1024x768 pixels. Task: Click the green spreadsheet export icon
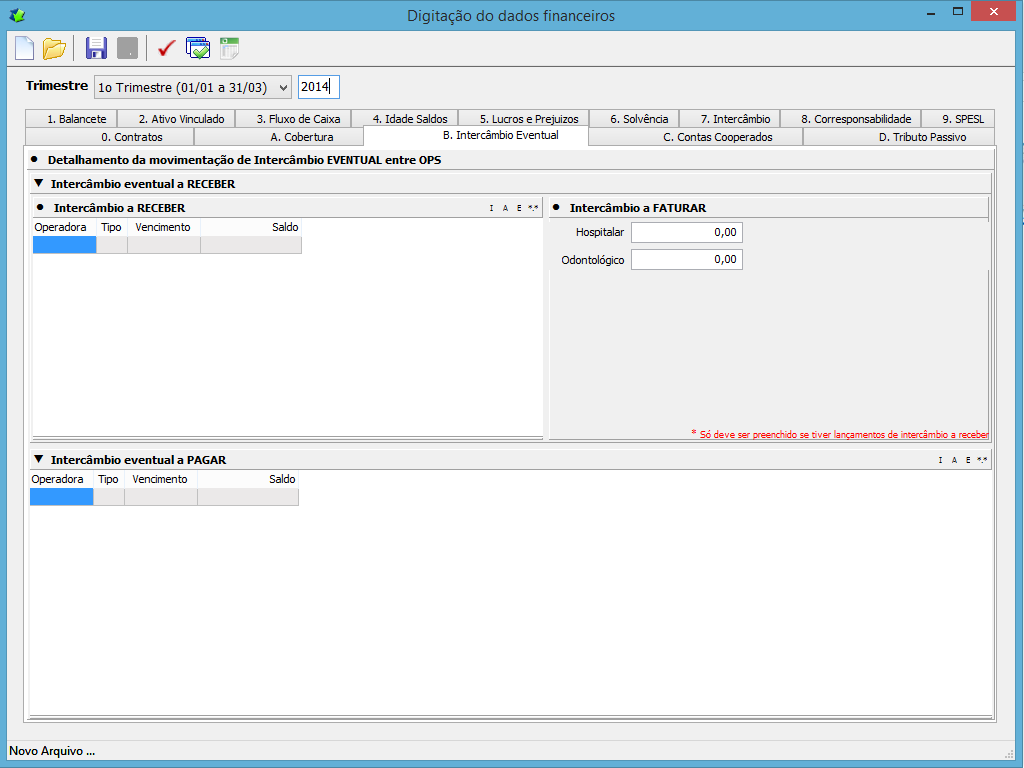point(229,48)
